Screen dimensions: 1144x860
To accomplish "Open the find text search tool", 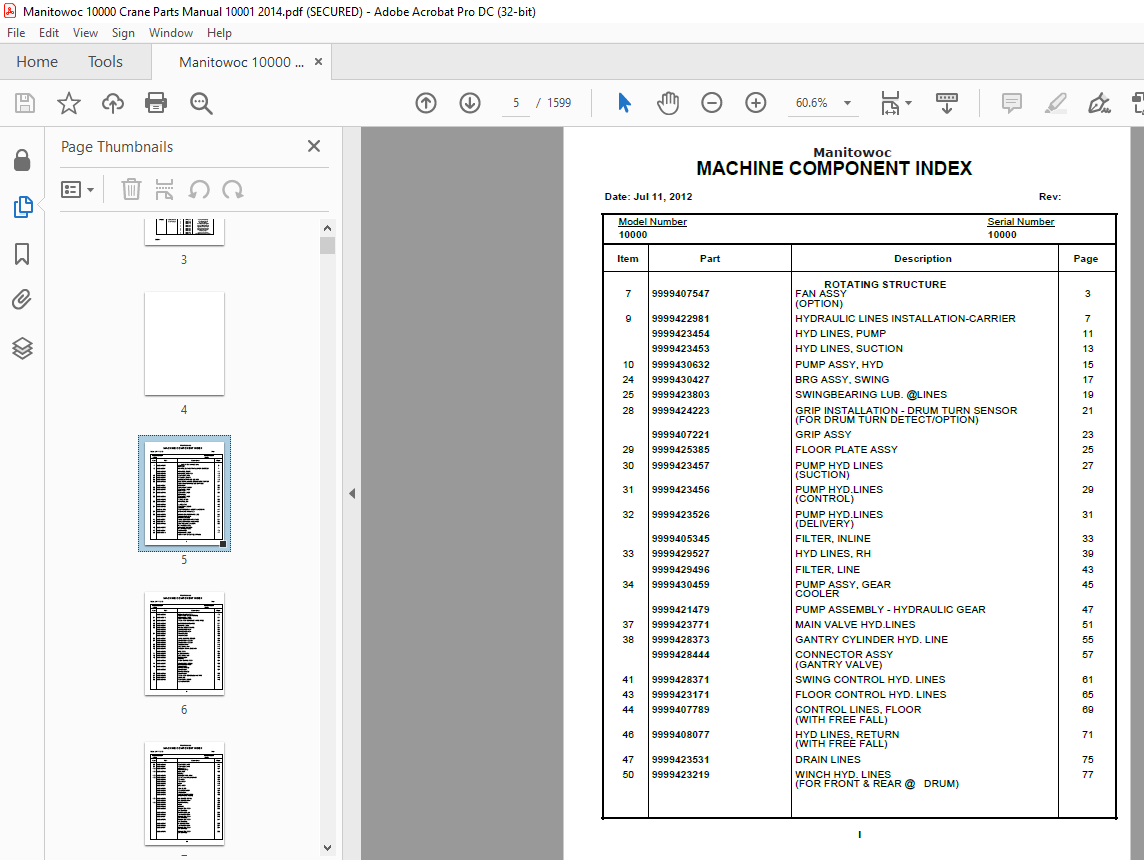I will (x=201, y=103).
